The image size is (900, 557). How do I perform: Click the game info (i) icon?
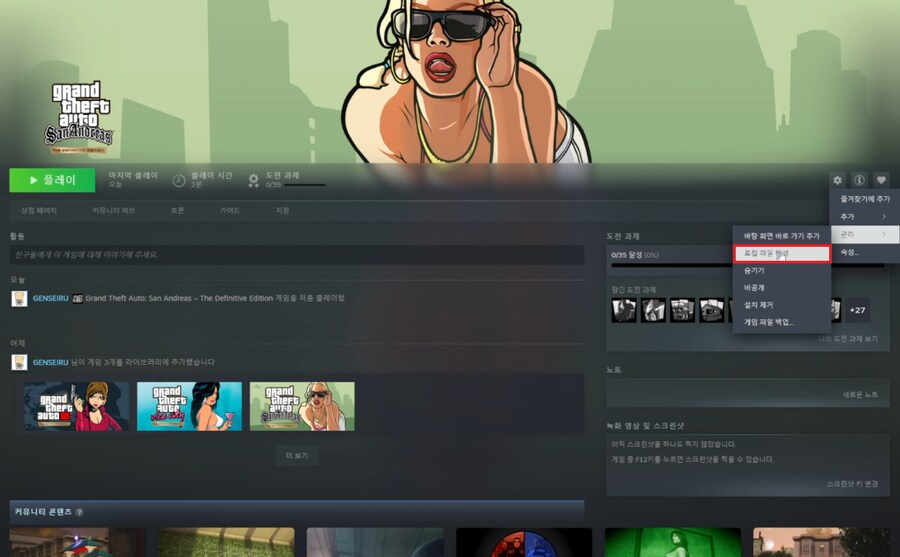pos(859,180)
